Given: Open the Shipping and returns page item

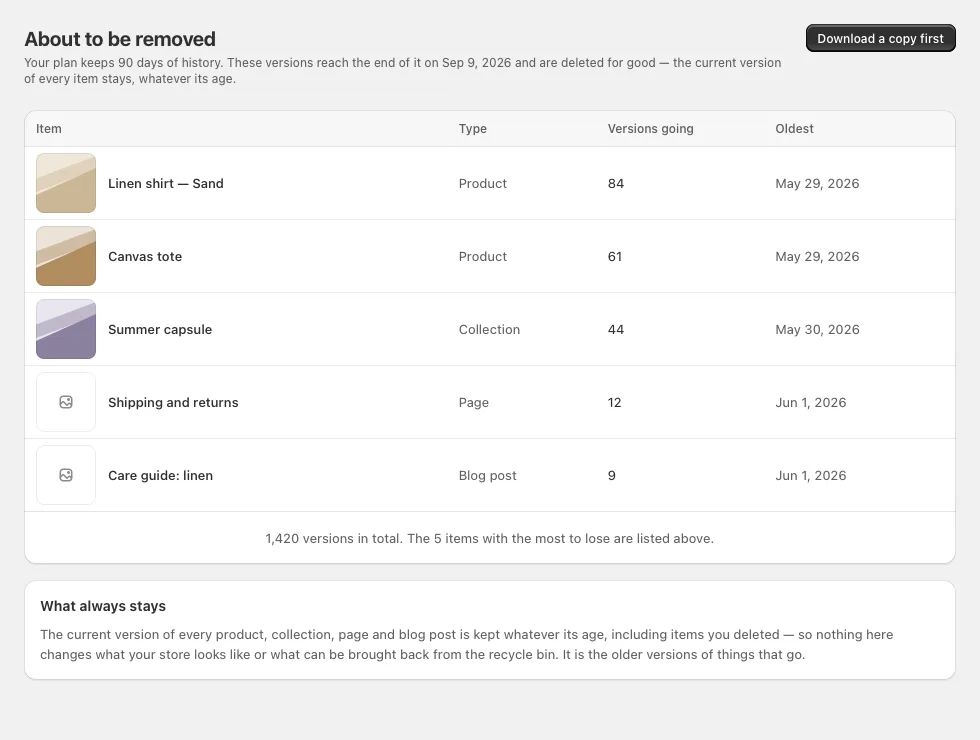Looking at the screenshot, I should pos(173,402).
